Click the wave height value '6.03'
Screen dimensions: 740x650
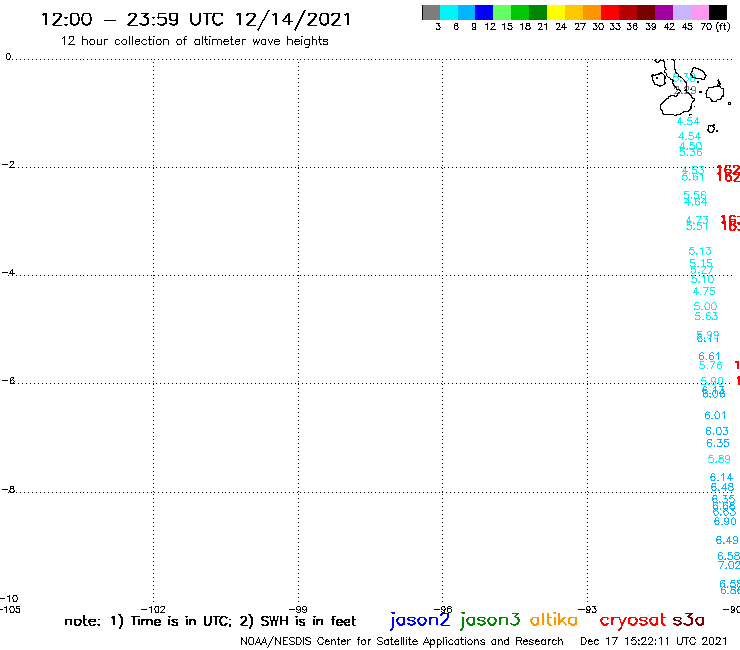coord(717,431)
